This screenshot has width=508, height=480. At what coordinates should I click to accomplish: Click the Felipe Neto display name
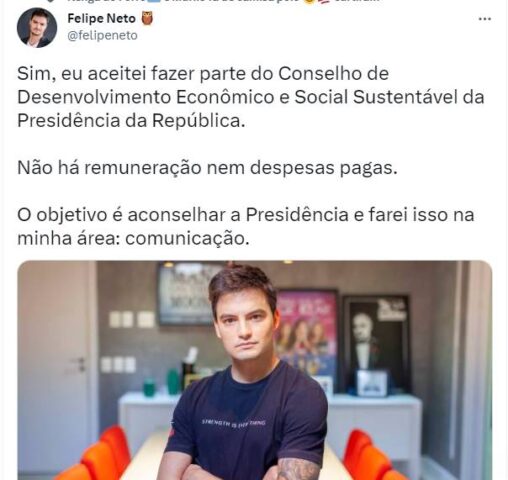(x=102, y=18)
